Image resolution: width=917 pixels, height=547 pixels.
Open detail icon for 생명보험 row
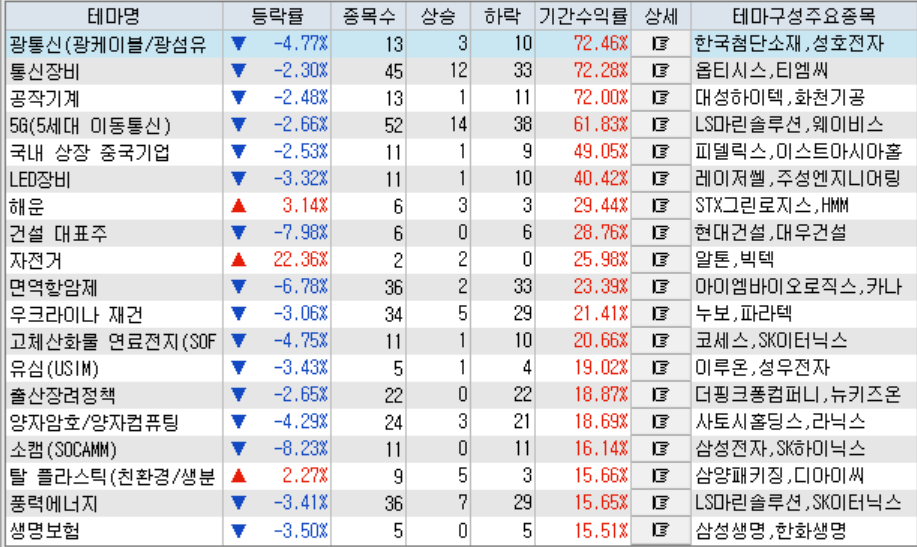[x=661, y=531]
